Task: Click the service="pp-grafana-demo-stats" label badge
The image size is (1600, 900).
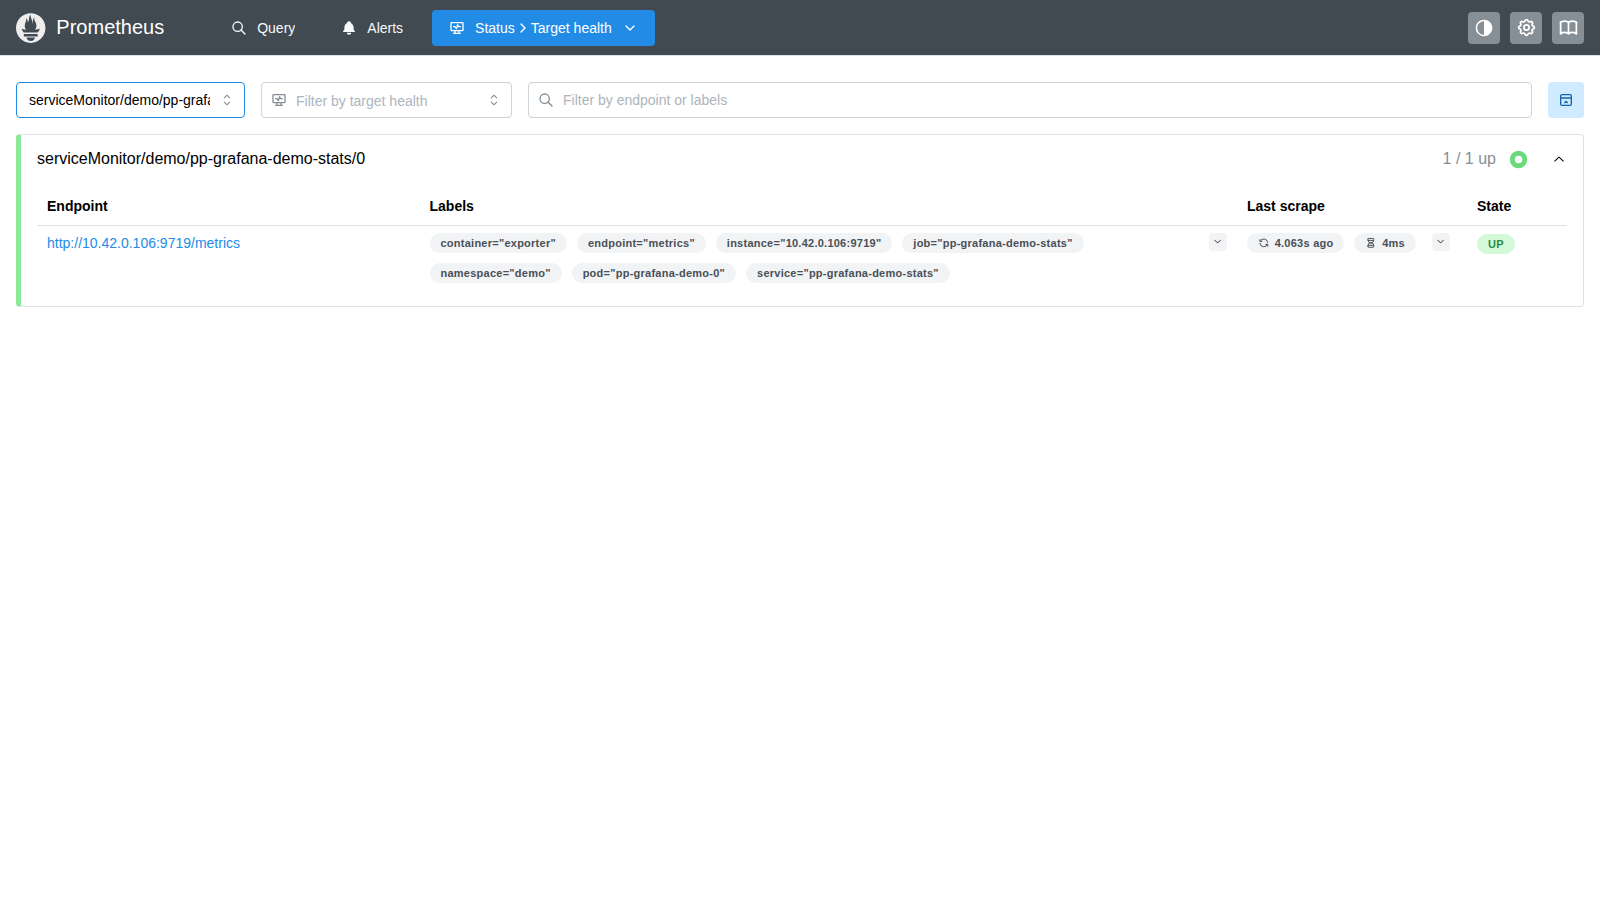Action: [x=848, y=273]
